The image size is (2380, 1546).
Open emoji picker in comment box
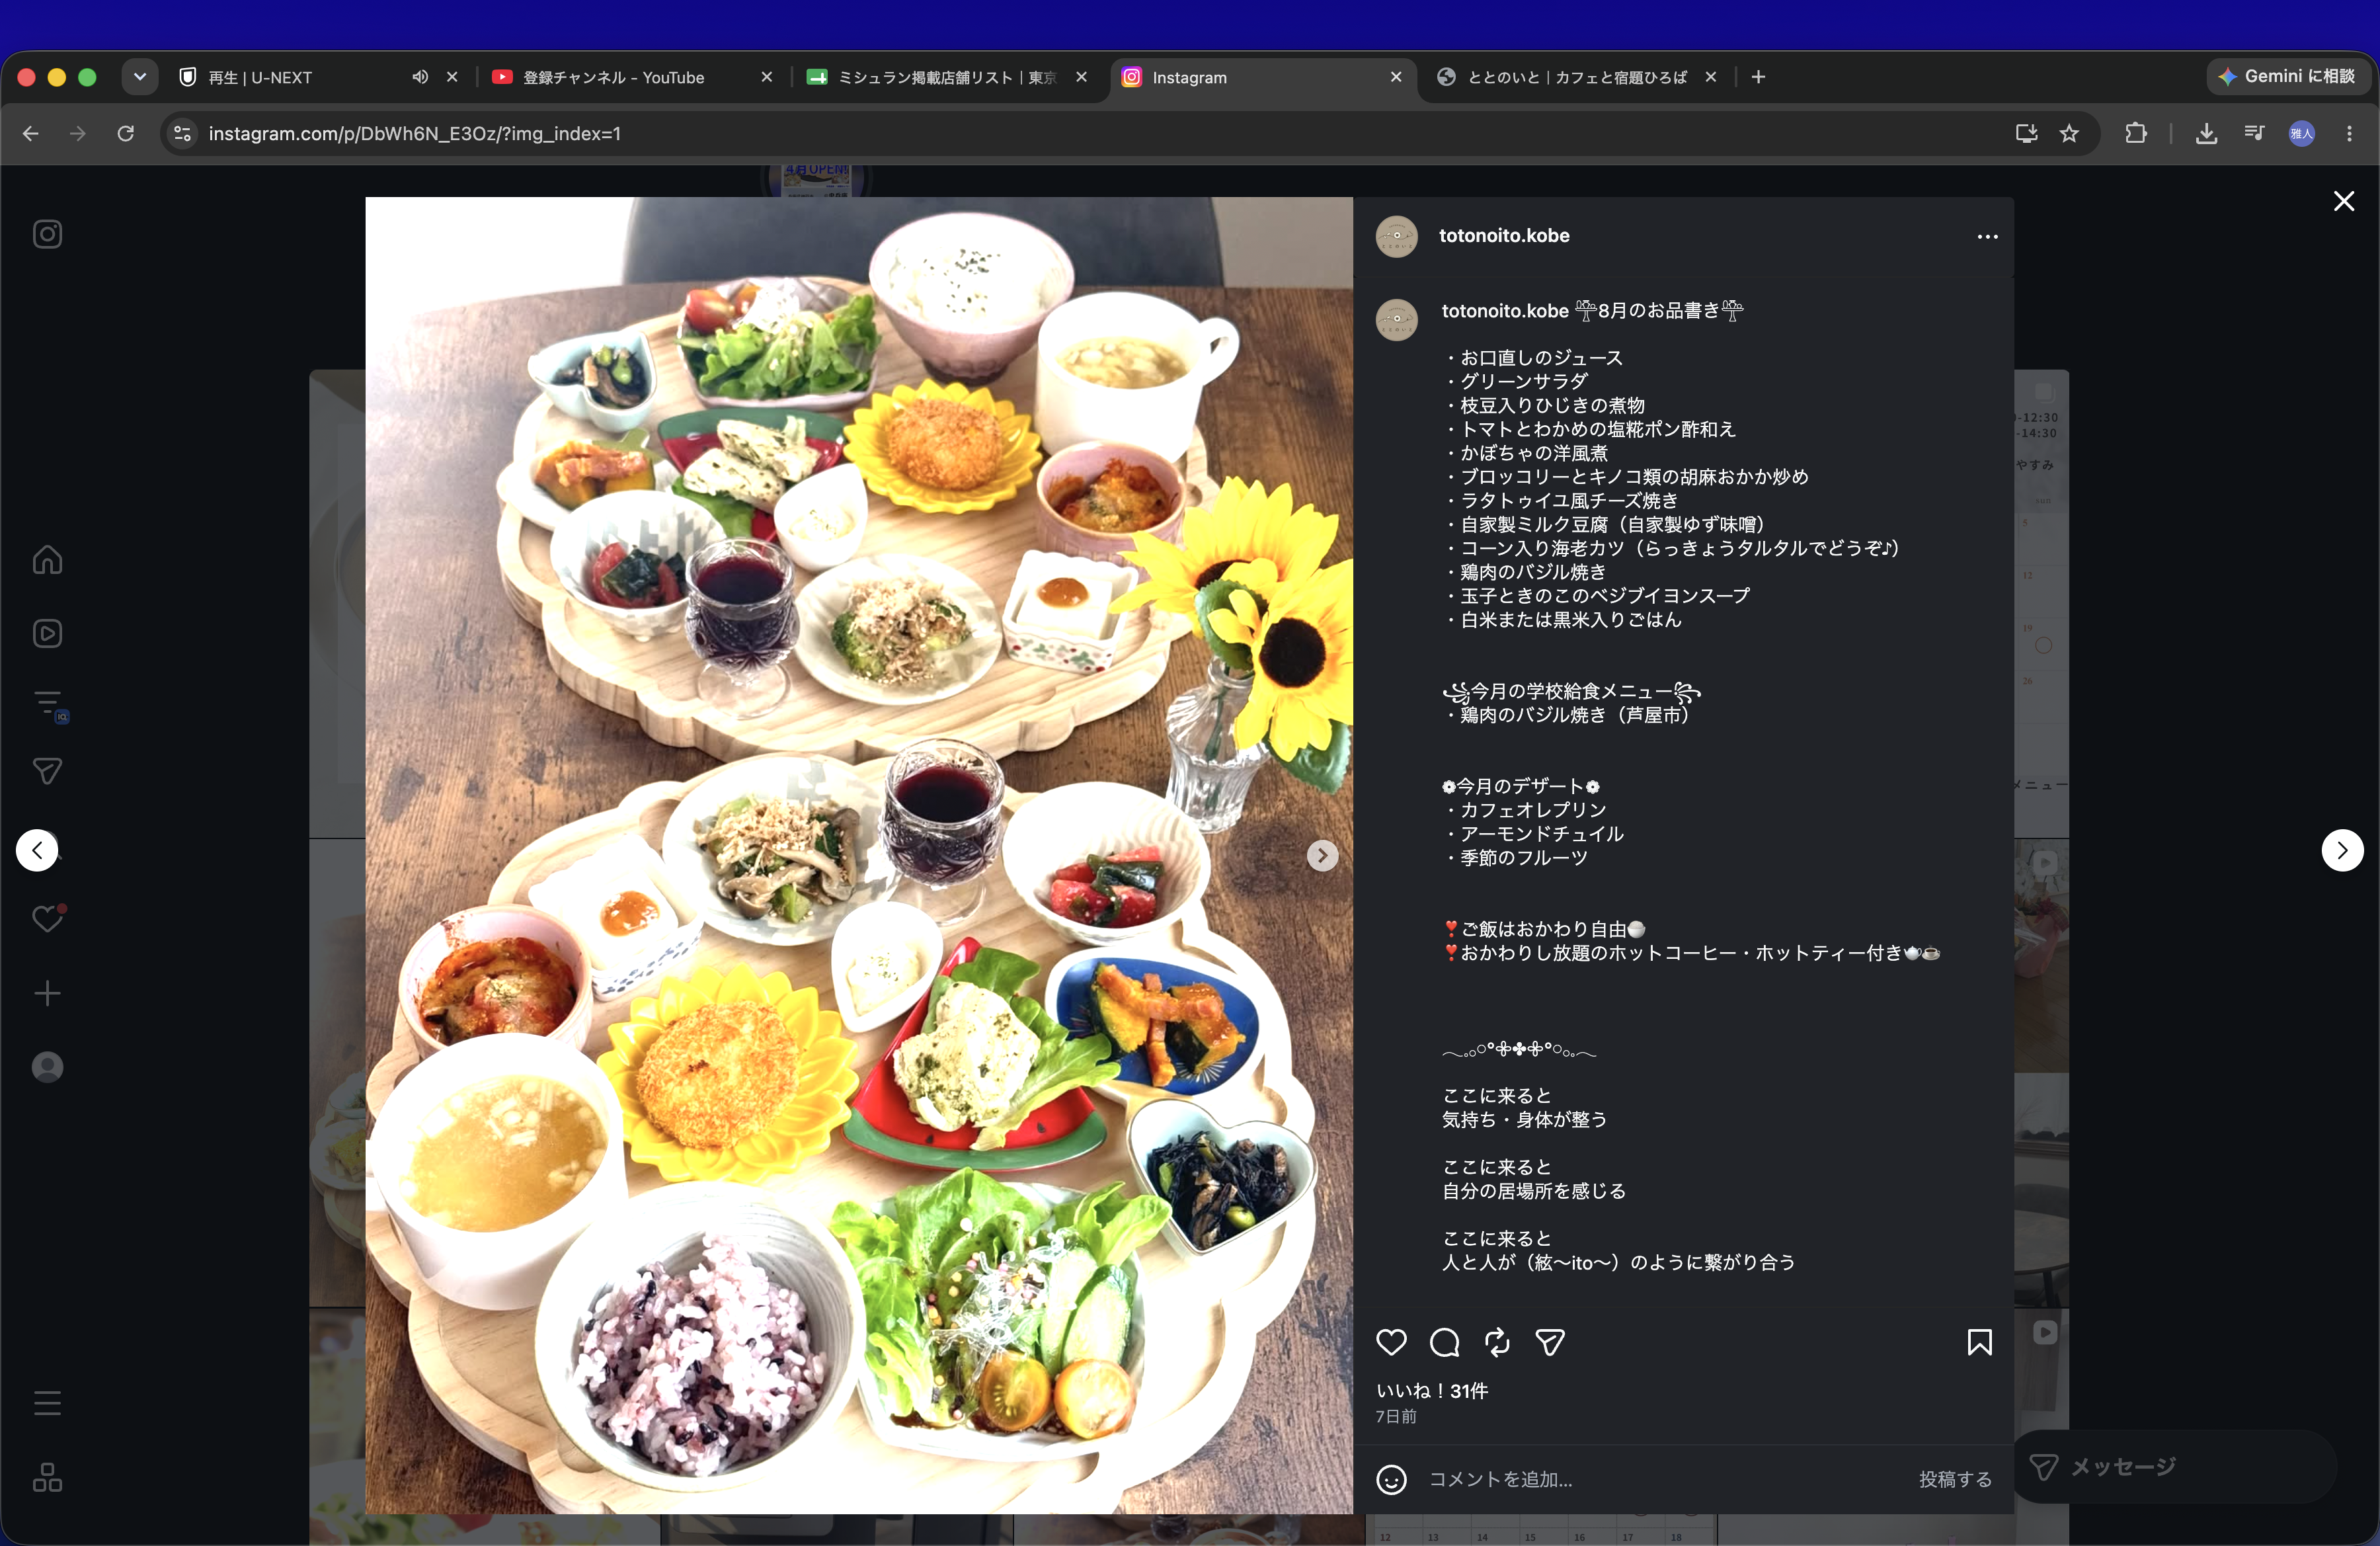[x=1391, y=1479]
